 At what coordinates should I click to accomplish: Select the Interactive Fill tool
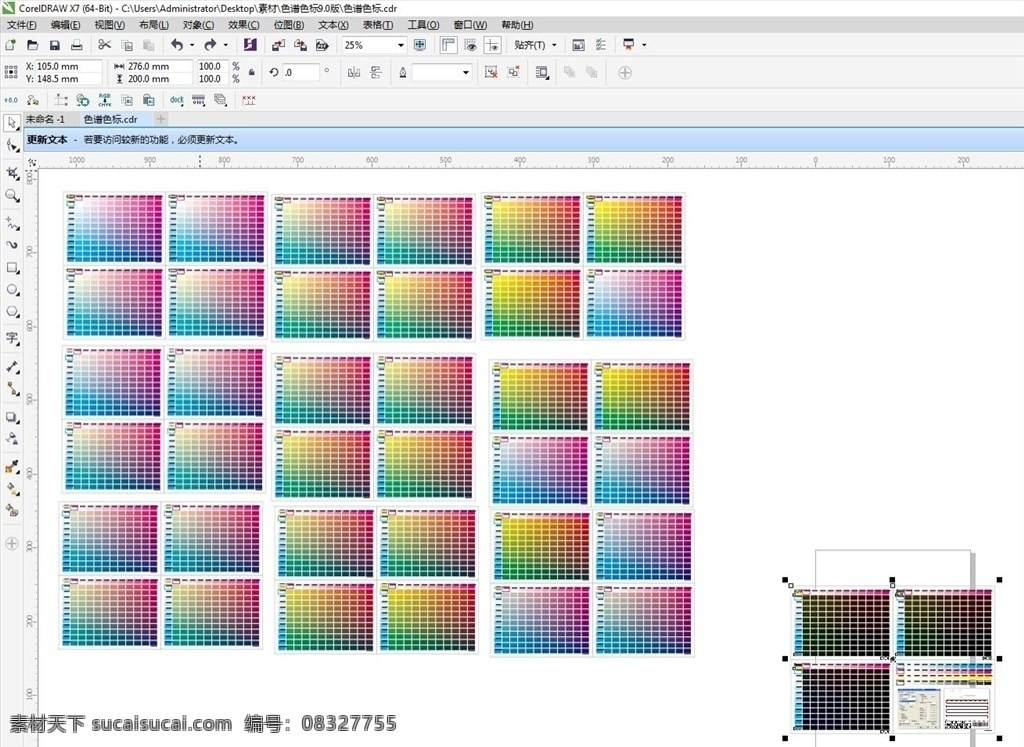(12, 488)
